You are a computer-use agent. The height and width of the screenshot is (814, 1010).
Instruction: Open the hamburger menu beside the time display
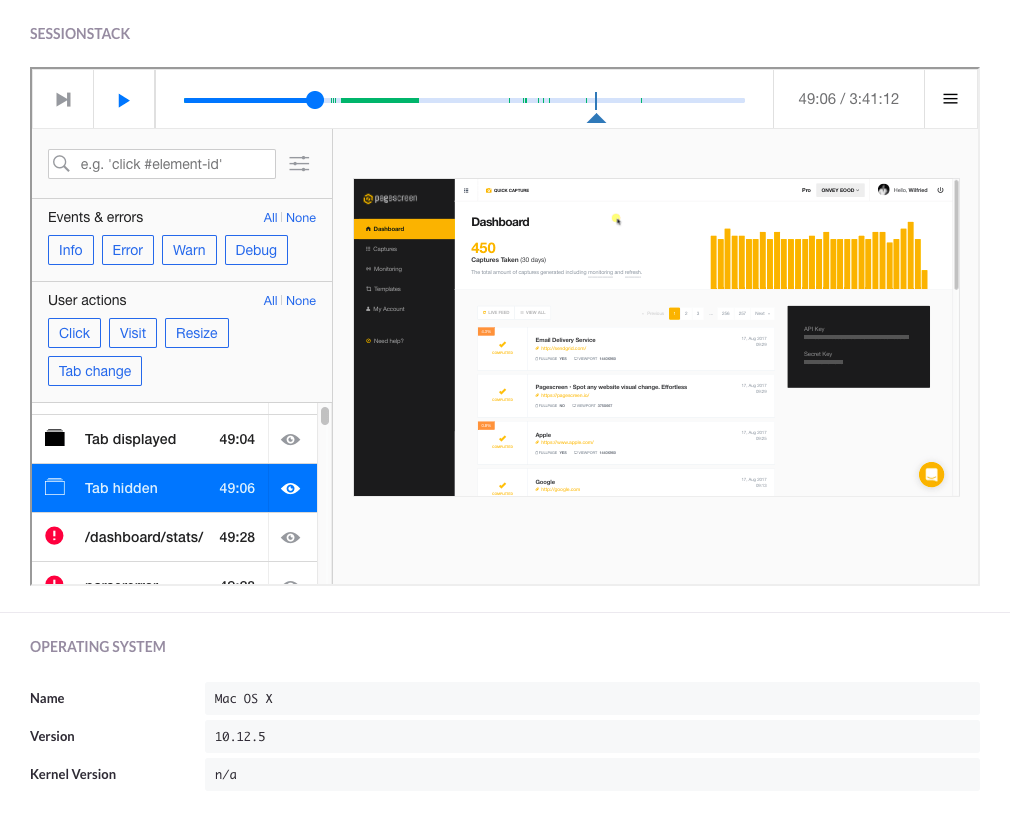pyautogui.click(x=950, y=99)
